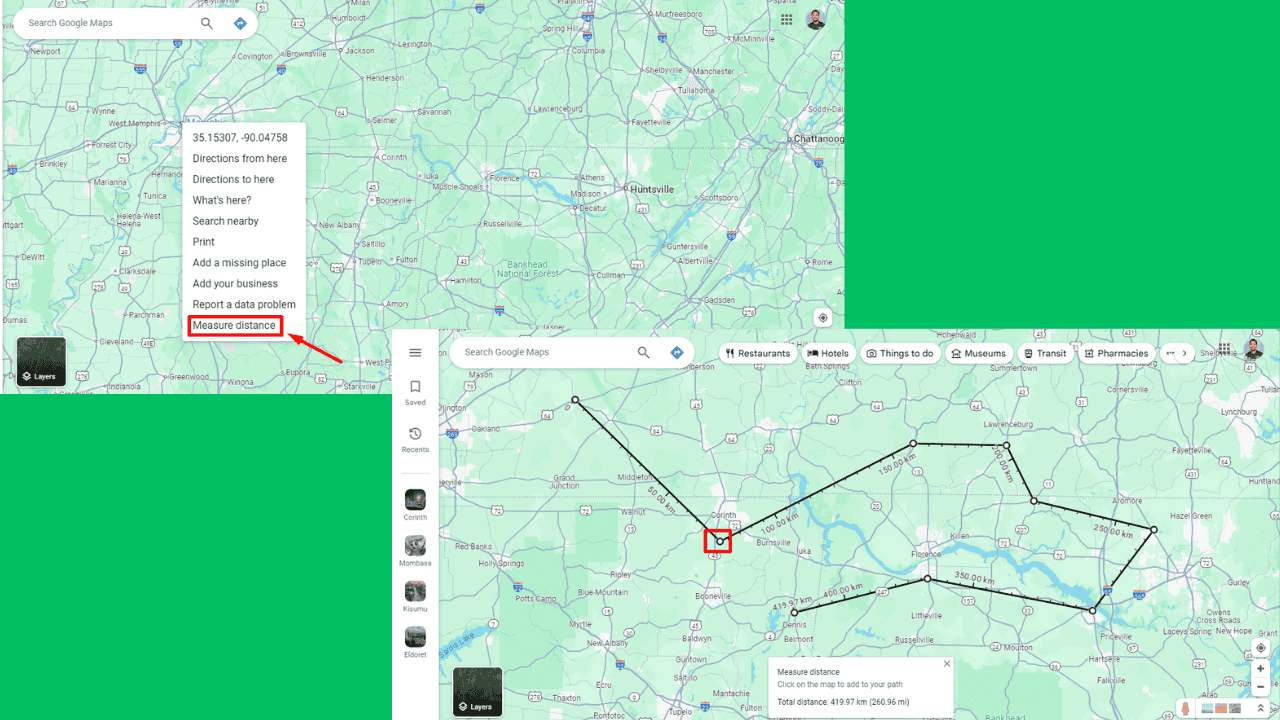Click the orange Pegman Street View icon
Viewport: 1280px width, 720px height.
[x=1186, y=707]
